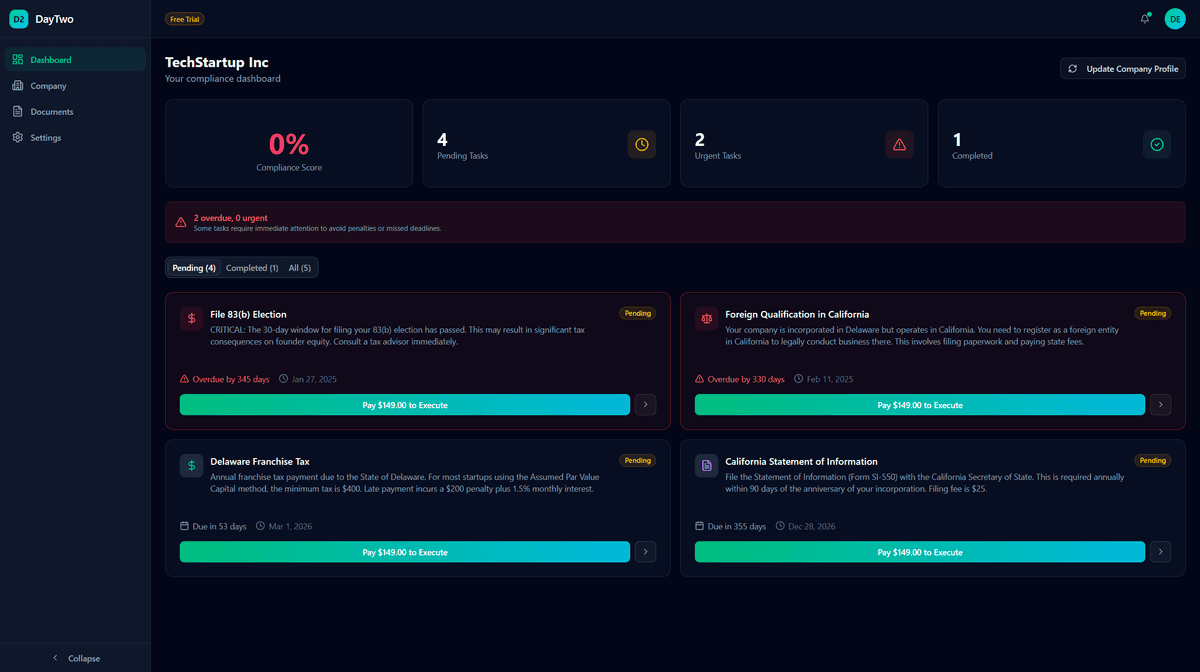Expand the California Statement of Information chevron
Screen dimensions: 1200x672
(x=1160, y=551)
